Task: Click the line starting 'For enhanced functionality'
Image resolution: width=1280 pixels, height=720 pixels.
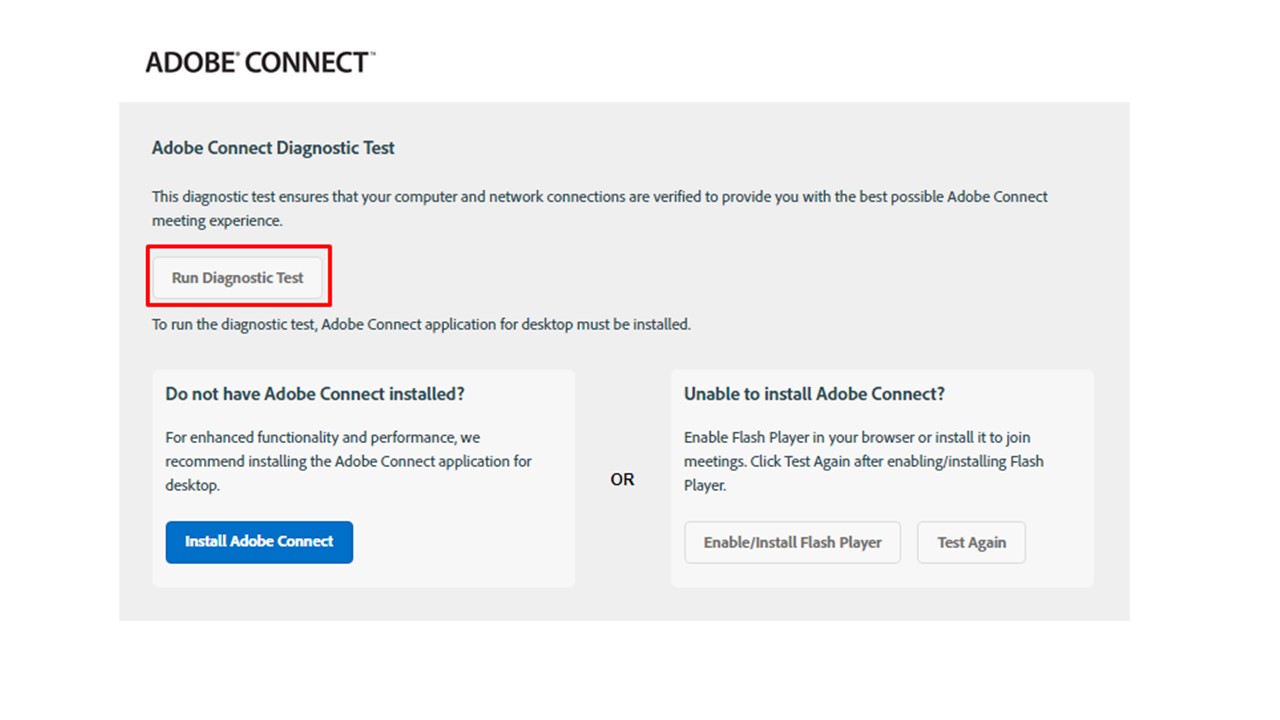Action: tap(323, 437)
